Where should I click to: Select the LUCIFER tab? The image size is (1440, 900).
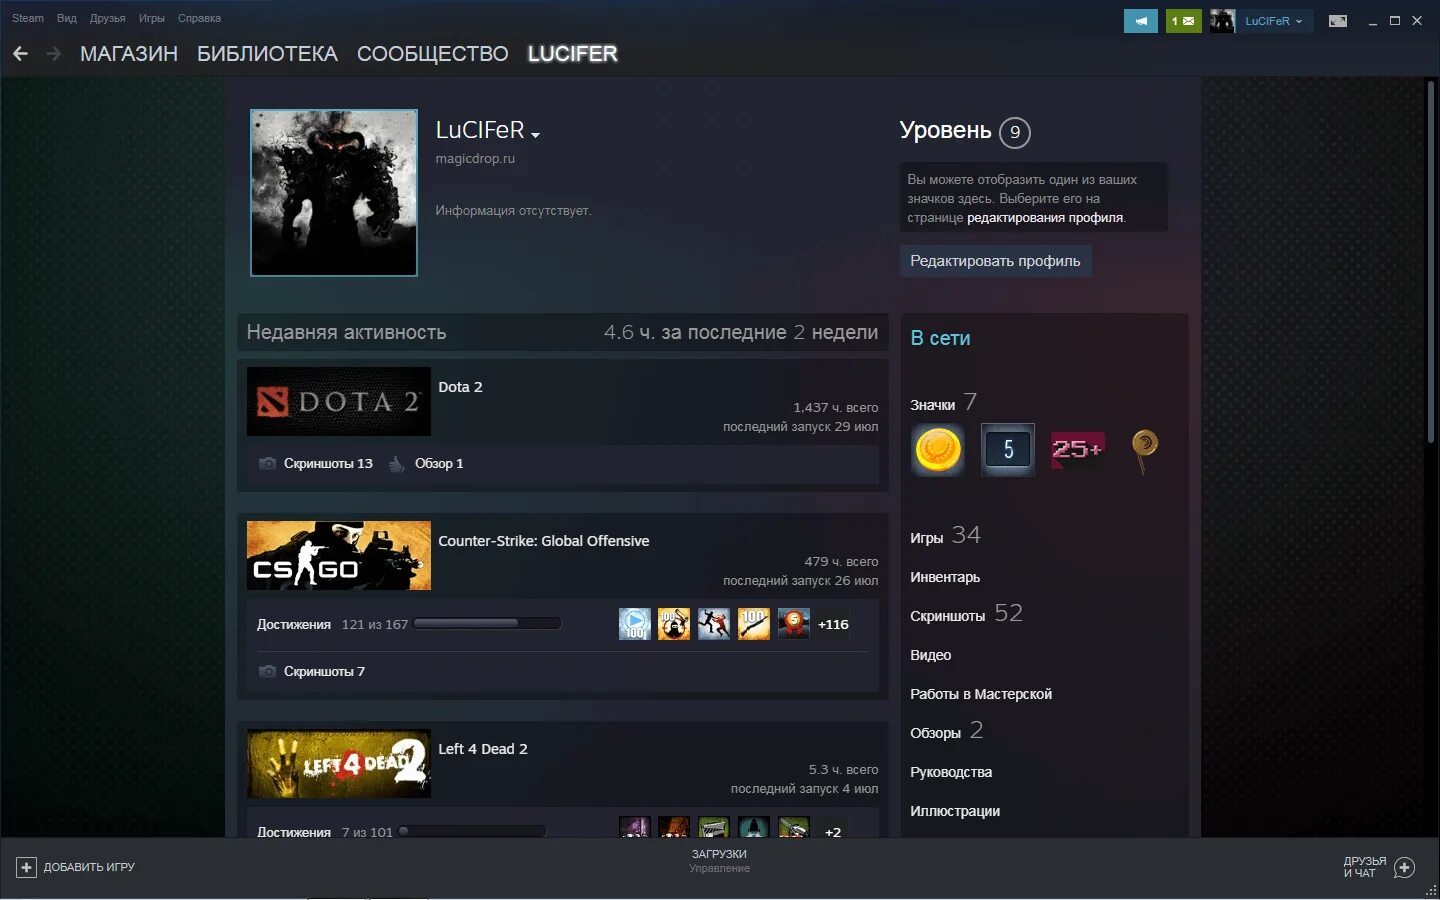[x=573, y=54]
